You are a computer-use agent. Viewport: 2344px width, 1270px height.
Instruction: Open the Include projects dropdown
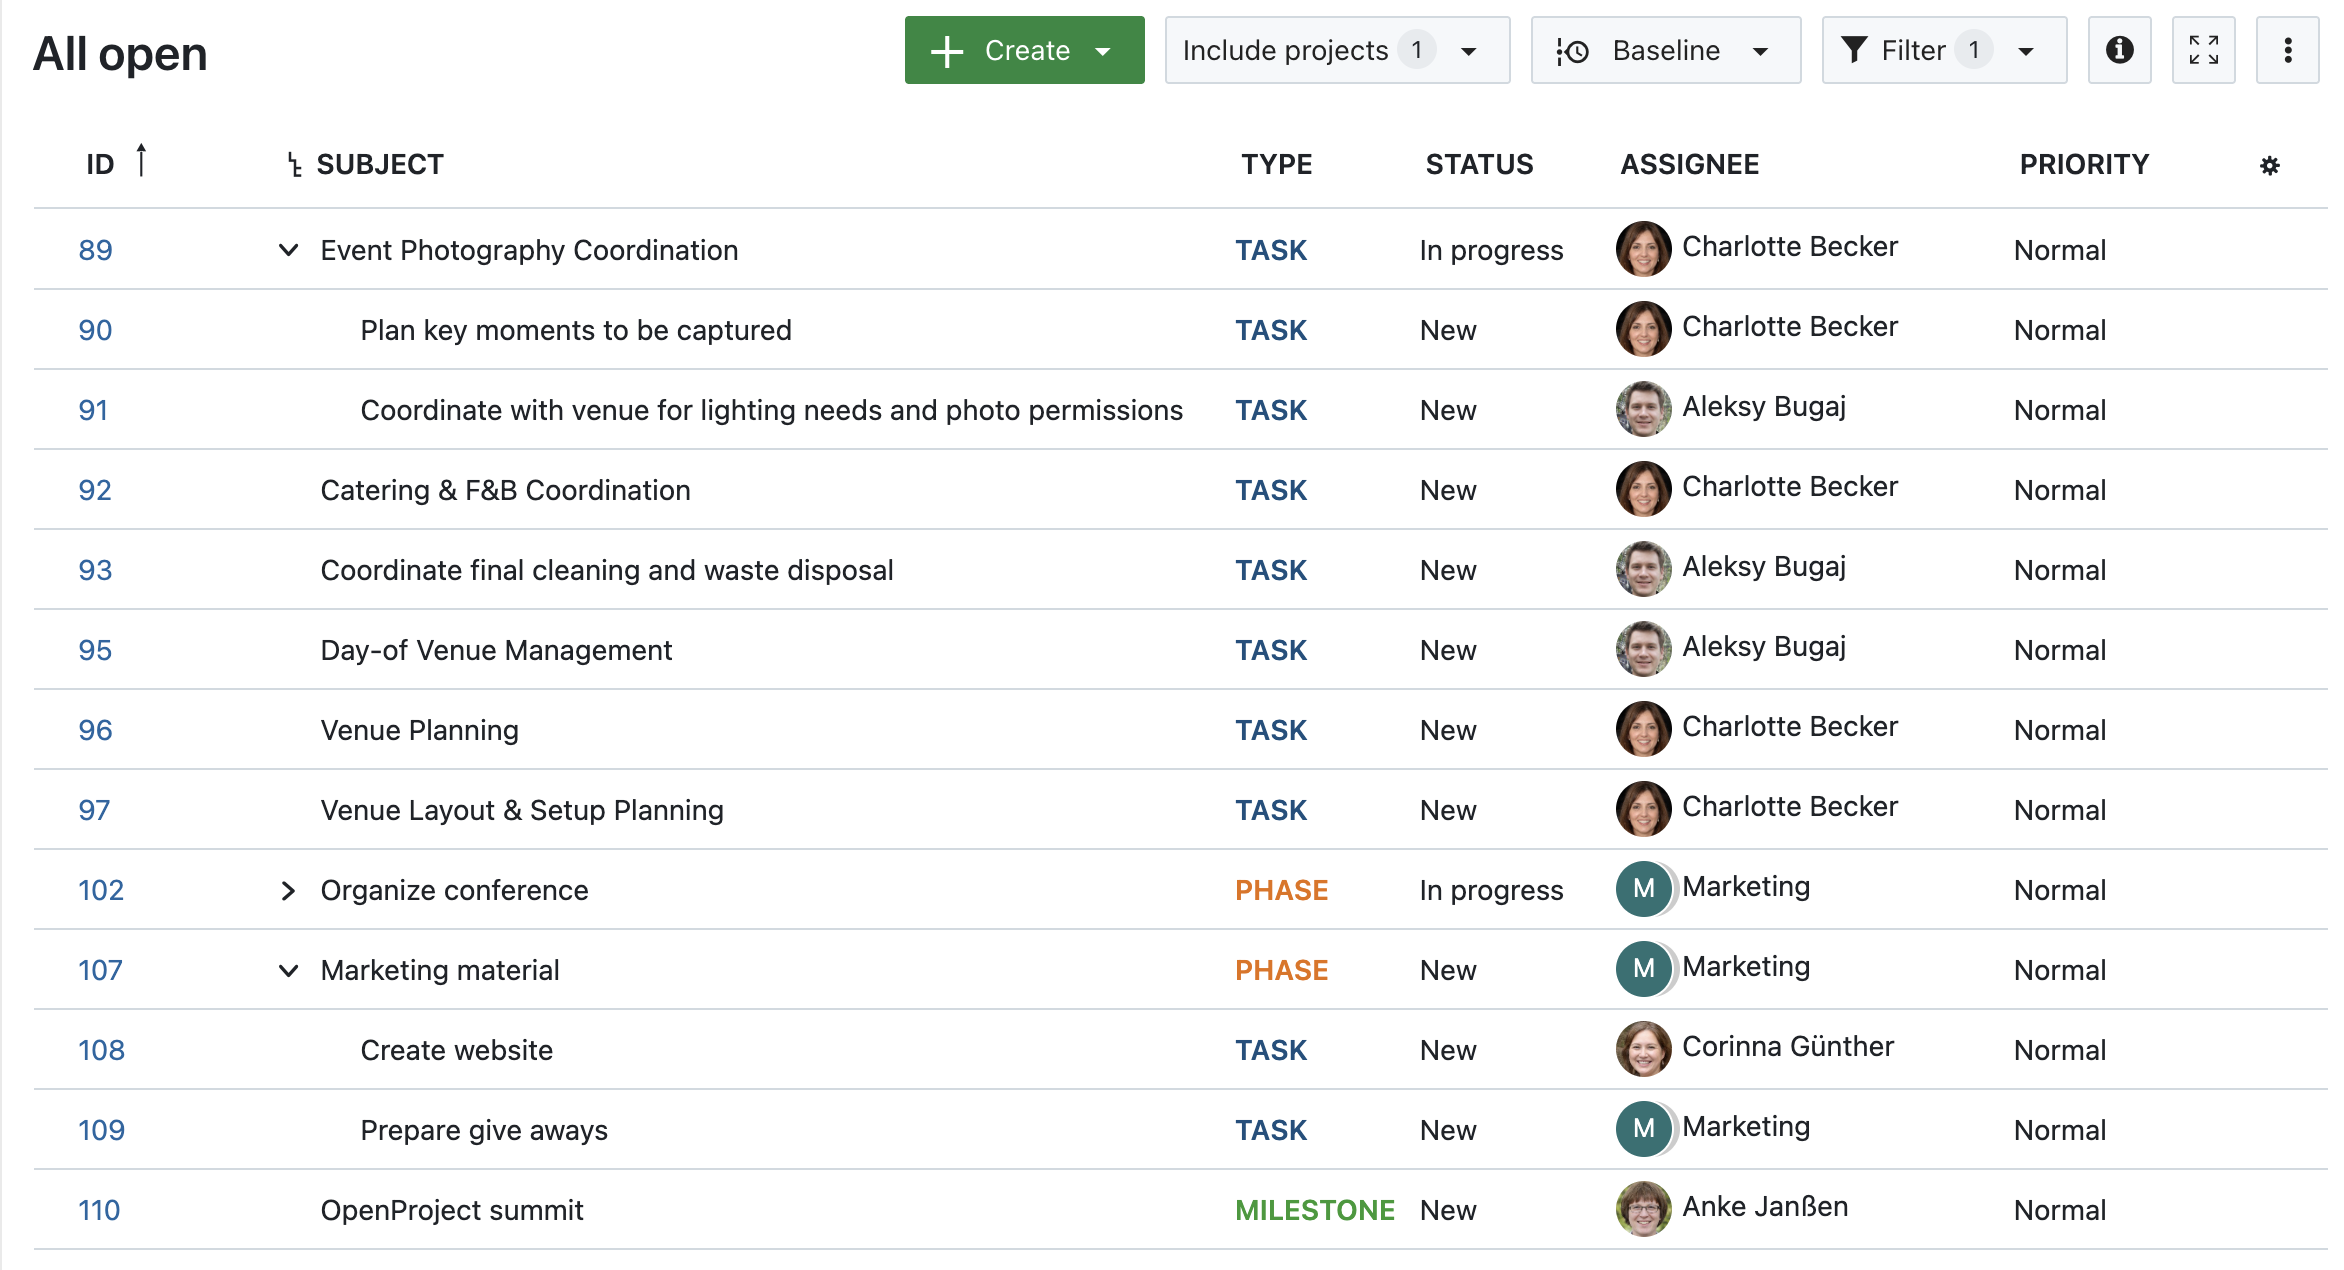(x=1337, y=50)
